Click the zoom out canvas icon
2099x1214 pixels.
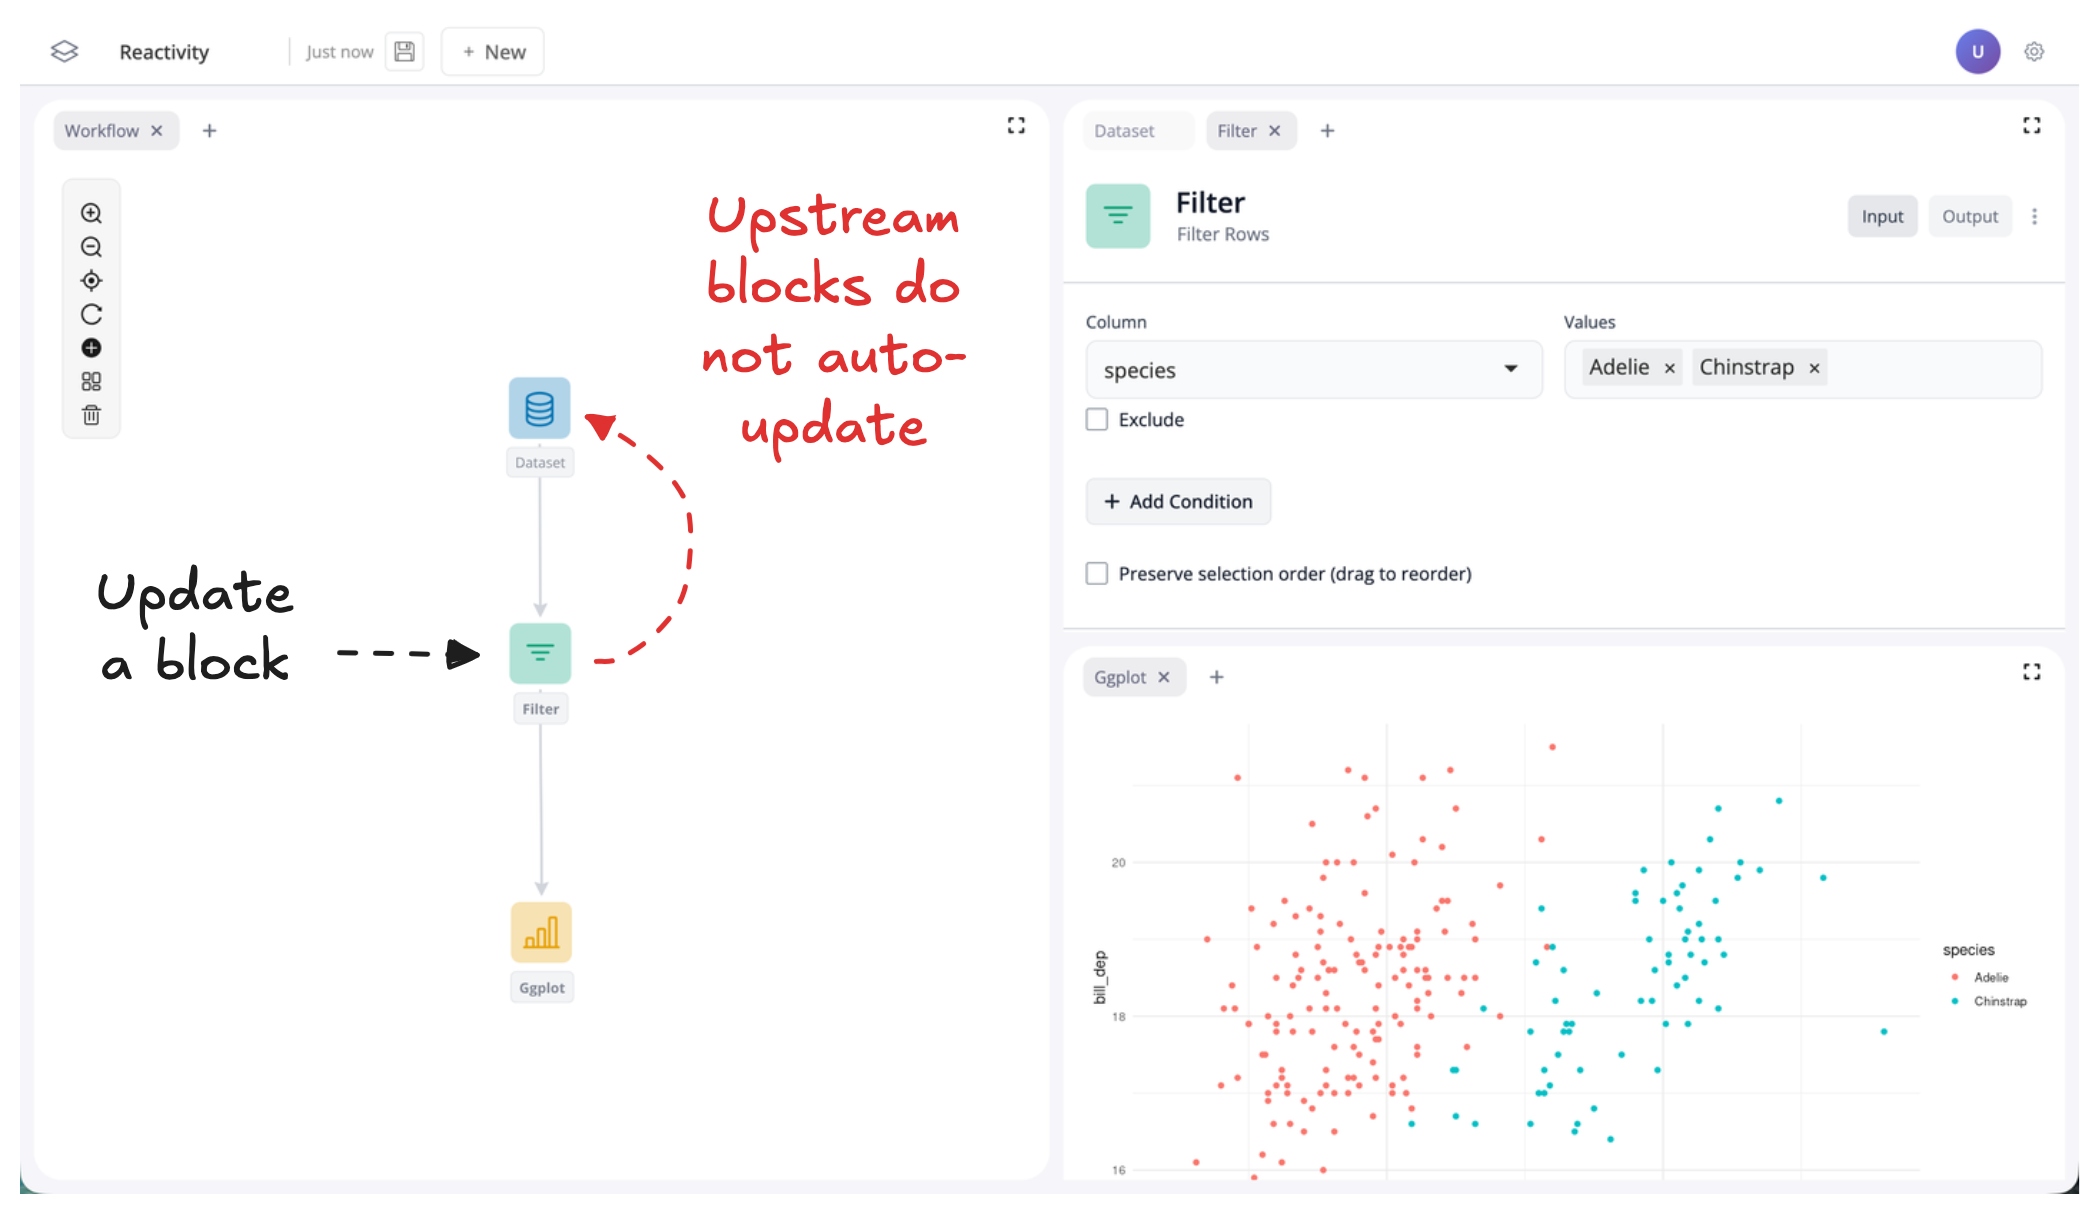coord(91,247)
